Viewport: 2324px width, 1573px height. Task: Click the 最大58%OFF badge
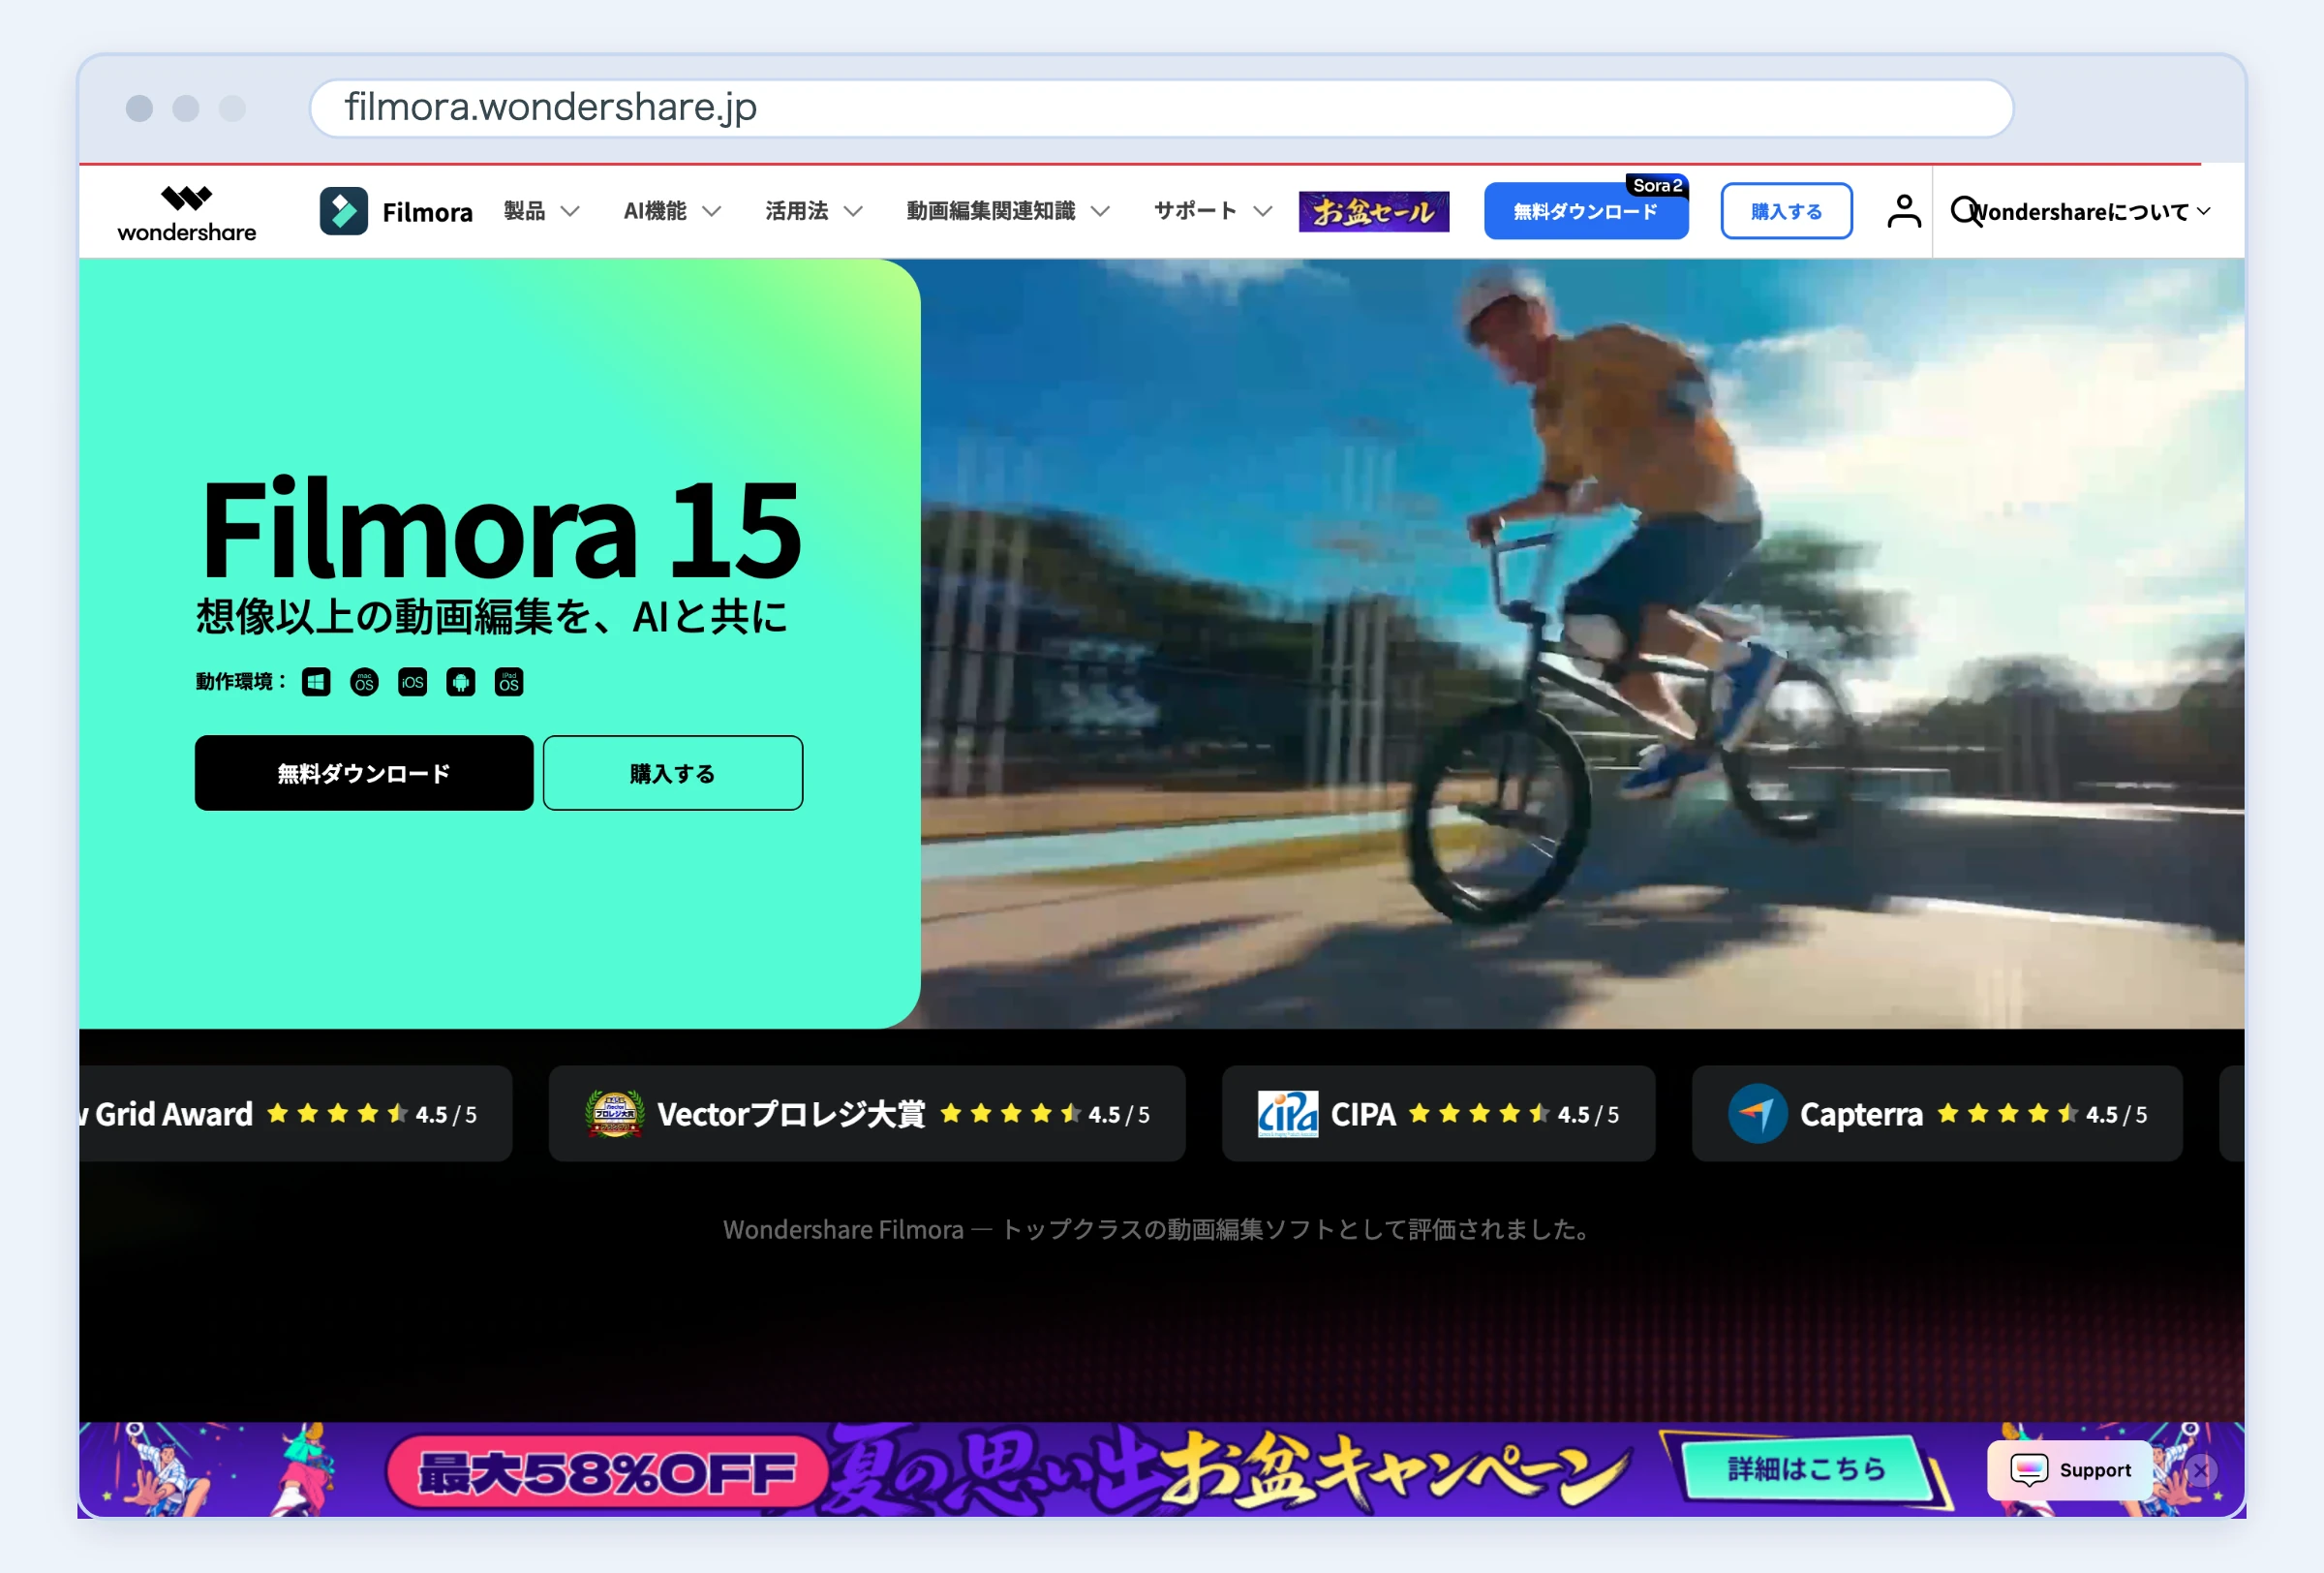coord(607,1472)
